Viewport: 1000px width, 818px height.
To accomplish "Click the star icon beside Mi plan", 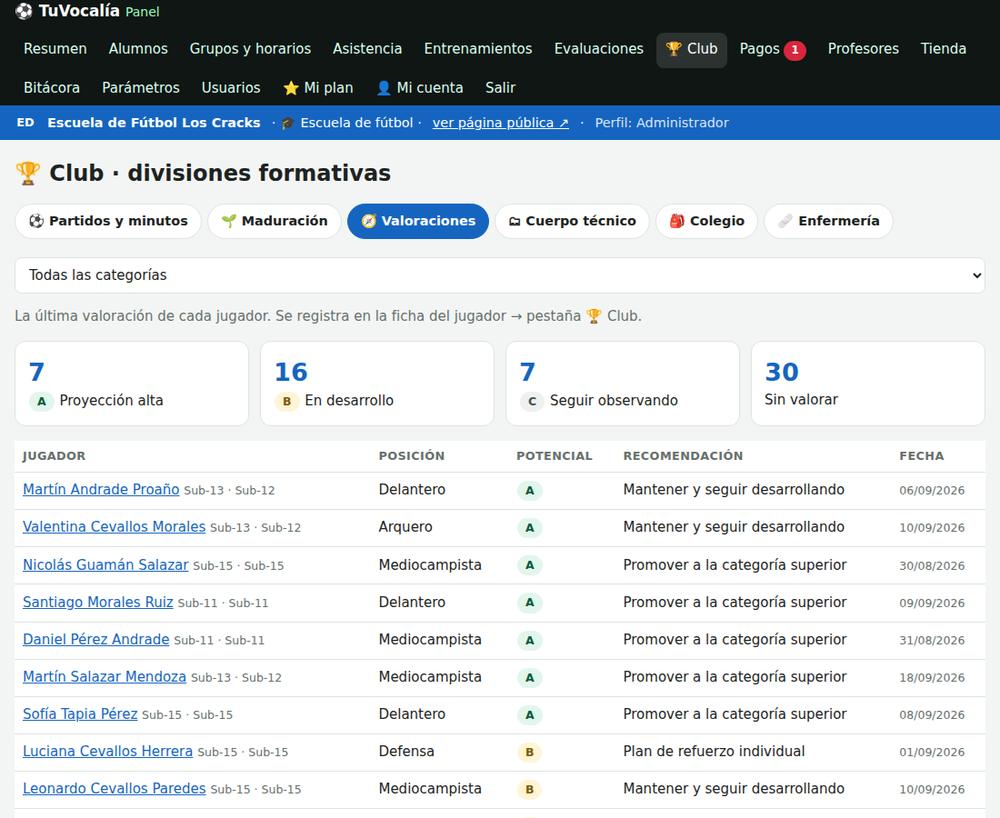I will click(291, 88).
